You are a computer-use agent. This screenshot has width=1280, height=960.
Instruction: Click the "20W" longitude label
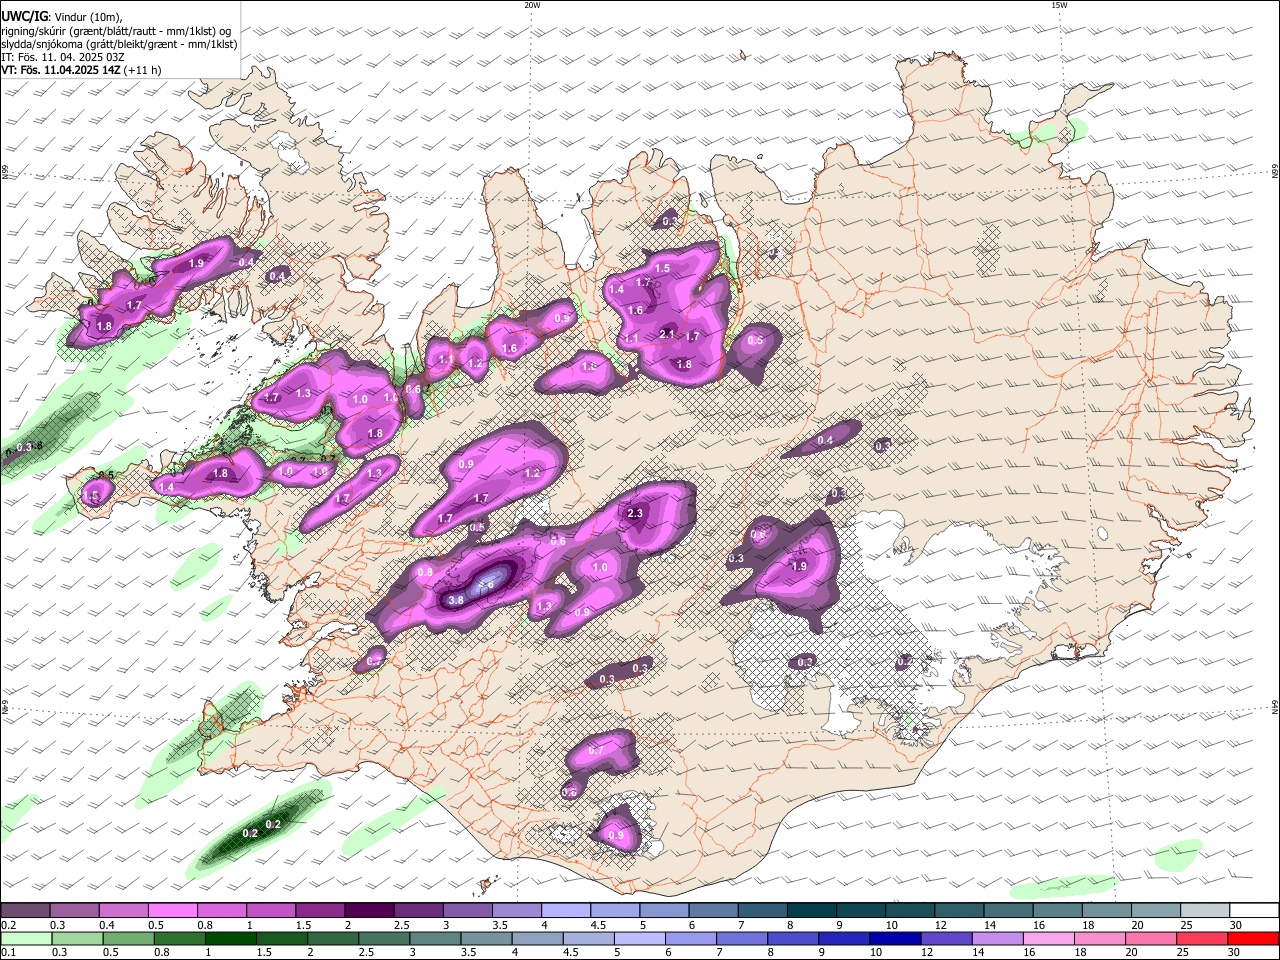click(533, 5)
